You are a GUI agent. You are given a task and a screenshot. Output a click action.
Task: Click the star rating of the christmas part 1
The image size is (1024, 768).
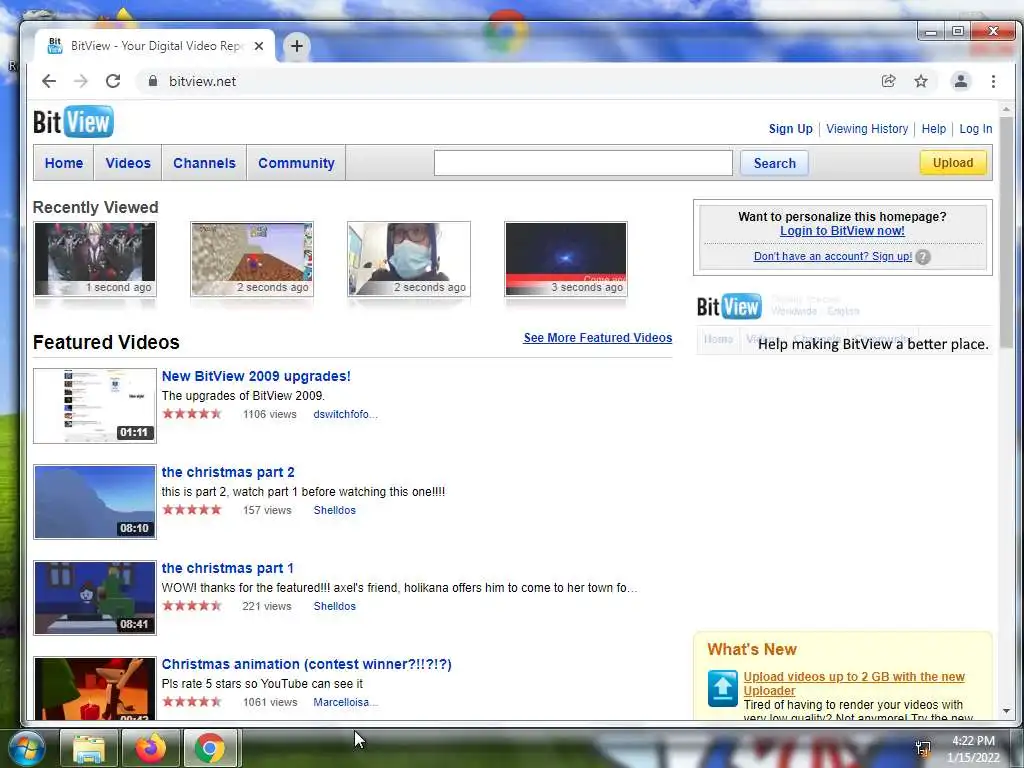point(192,605)
